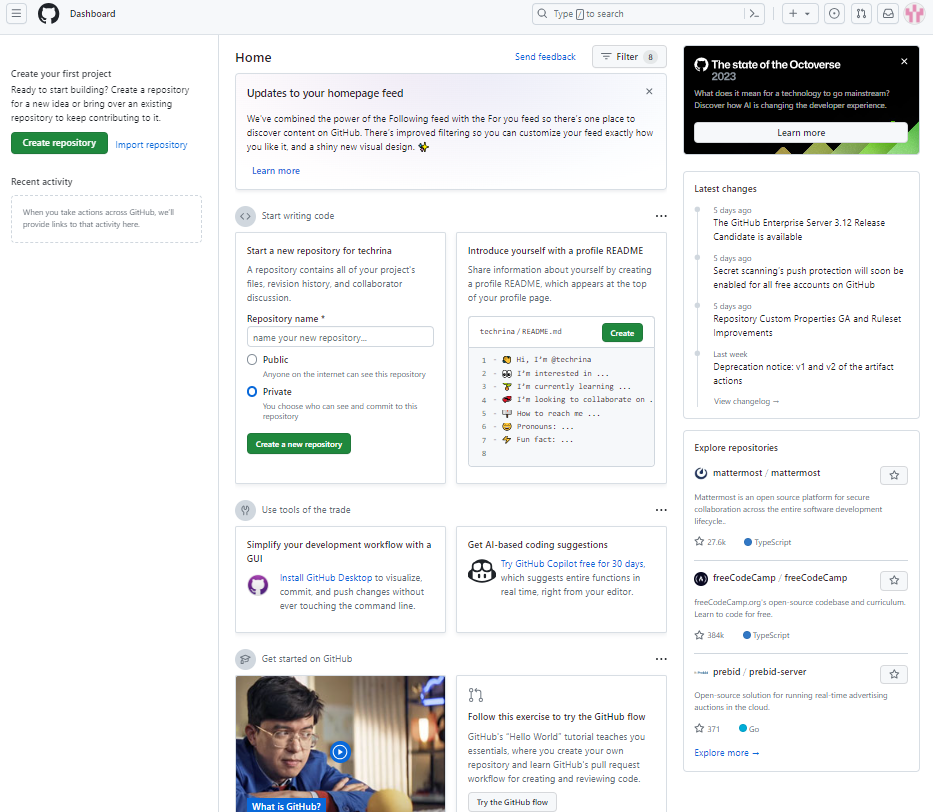933x812 pixels.
Task: Open the Install GitHub Desktop link
Action: pyautogui.click(x=325, y=578)
